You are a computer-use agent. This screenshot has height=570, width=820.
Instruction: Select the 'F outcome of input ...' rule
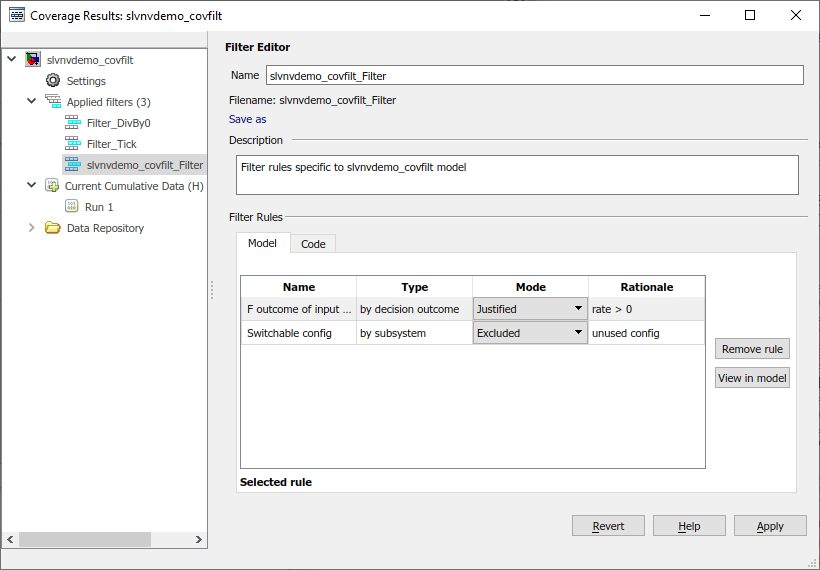pyautogui.click(x=299, y=309)
